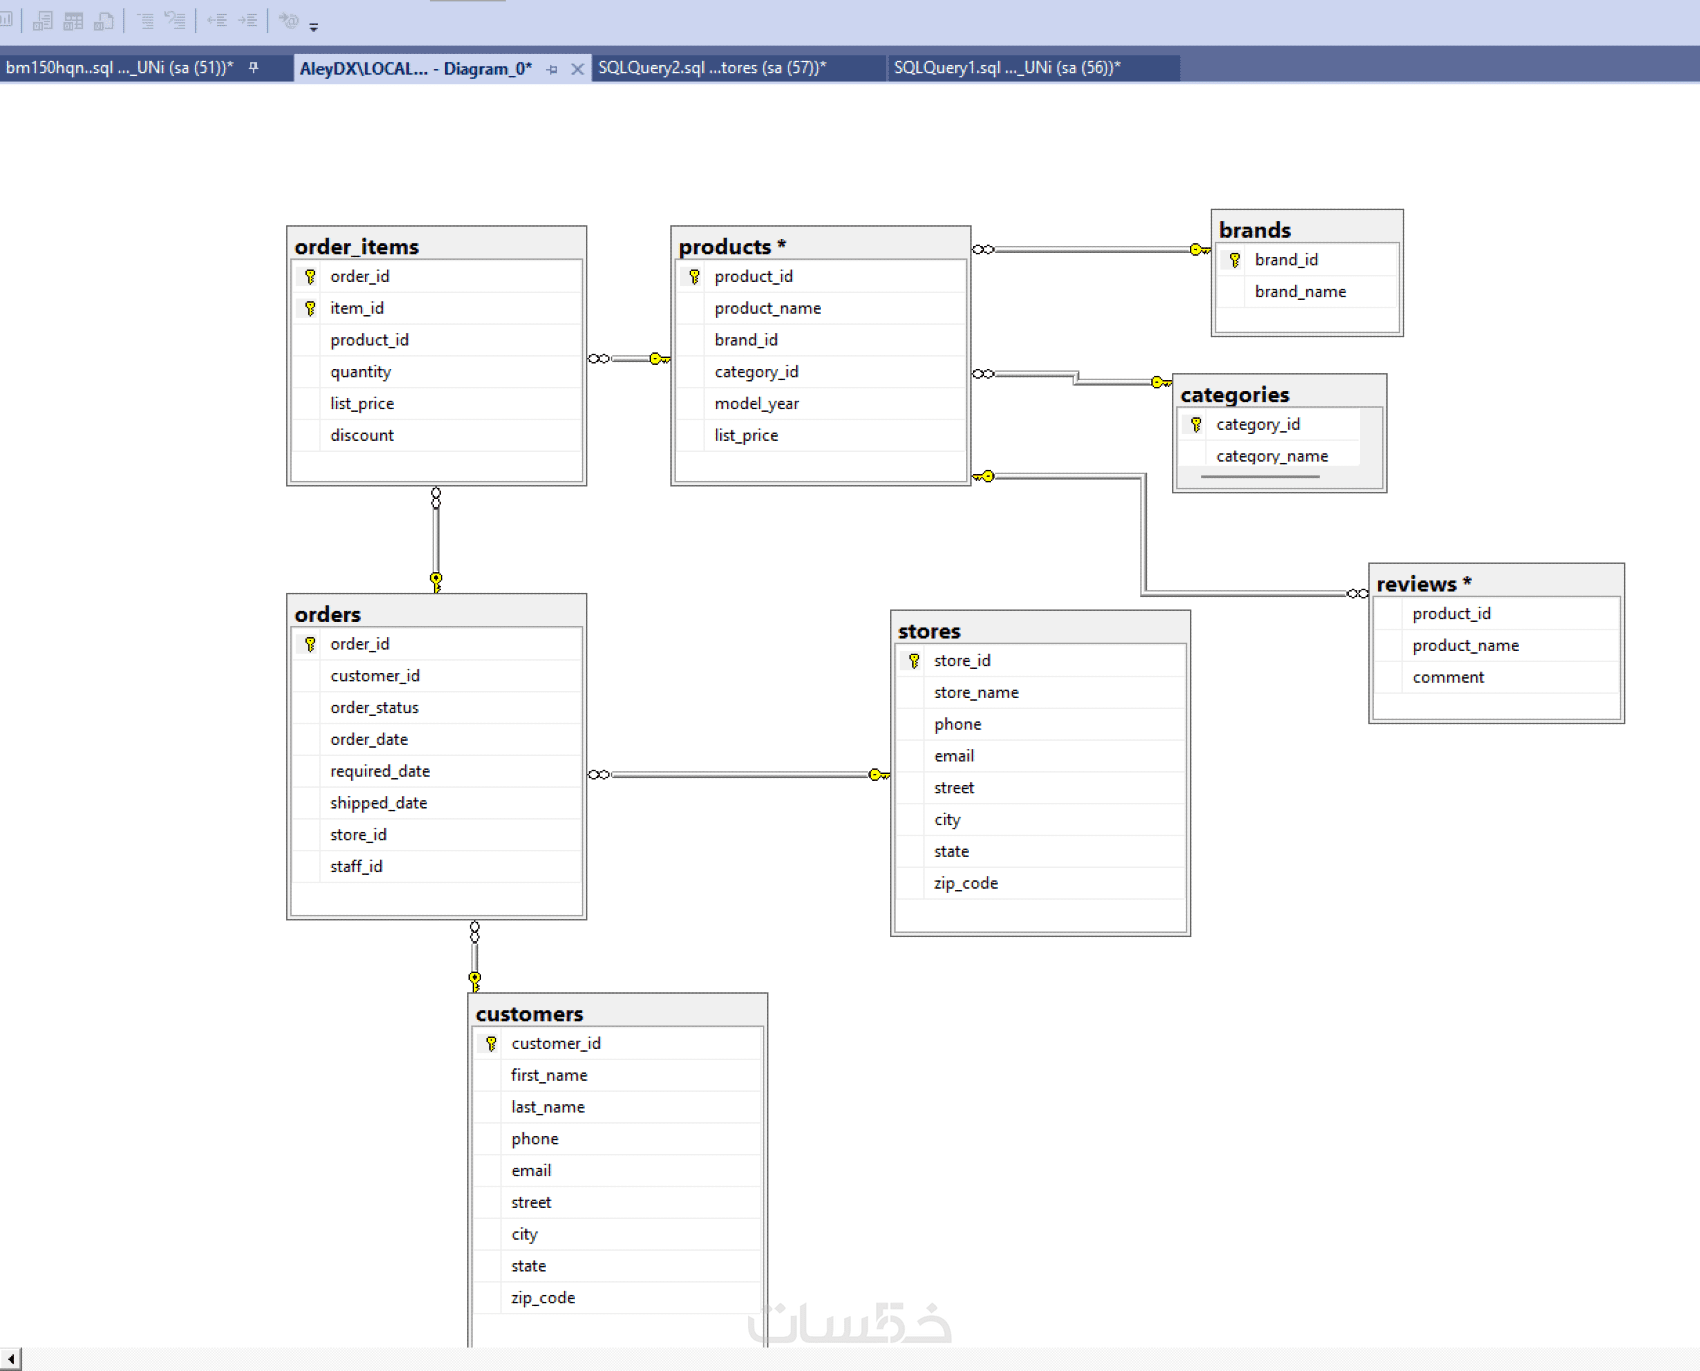Screen dimensions: 1700x1371
Task: Click the Results to Text toolbar icon
Action: pos(43,20)
